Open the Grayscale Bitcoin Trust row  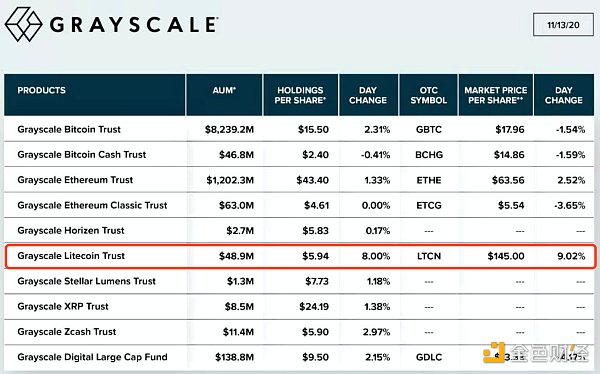(299, 129)
